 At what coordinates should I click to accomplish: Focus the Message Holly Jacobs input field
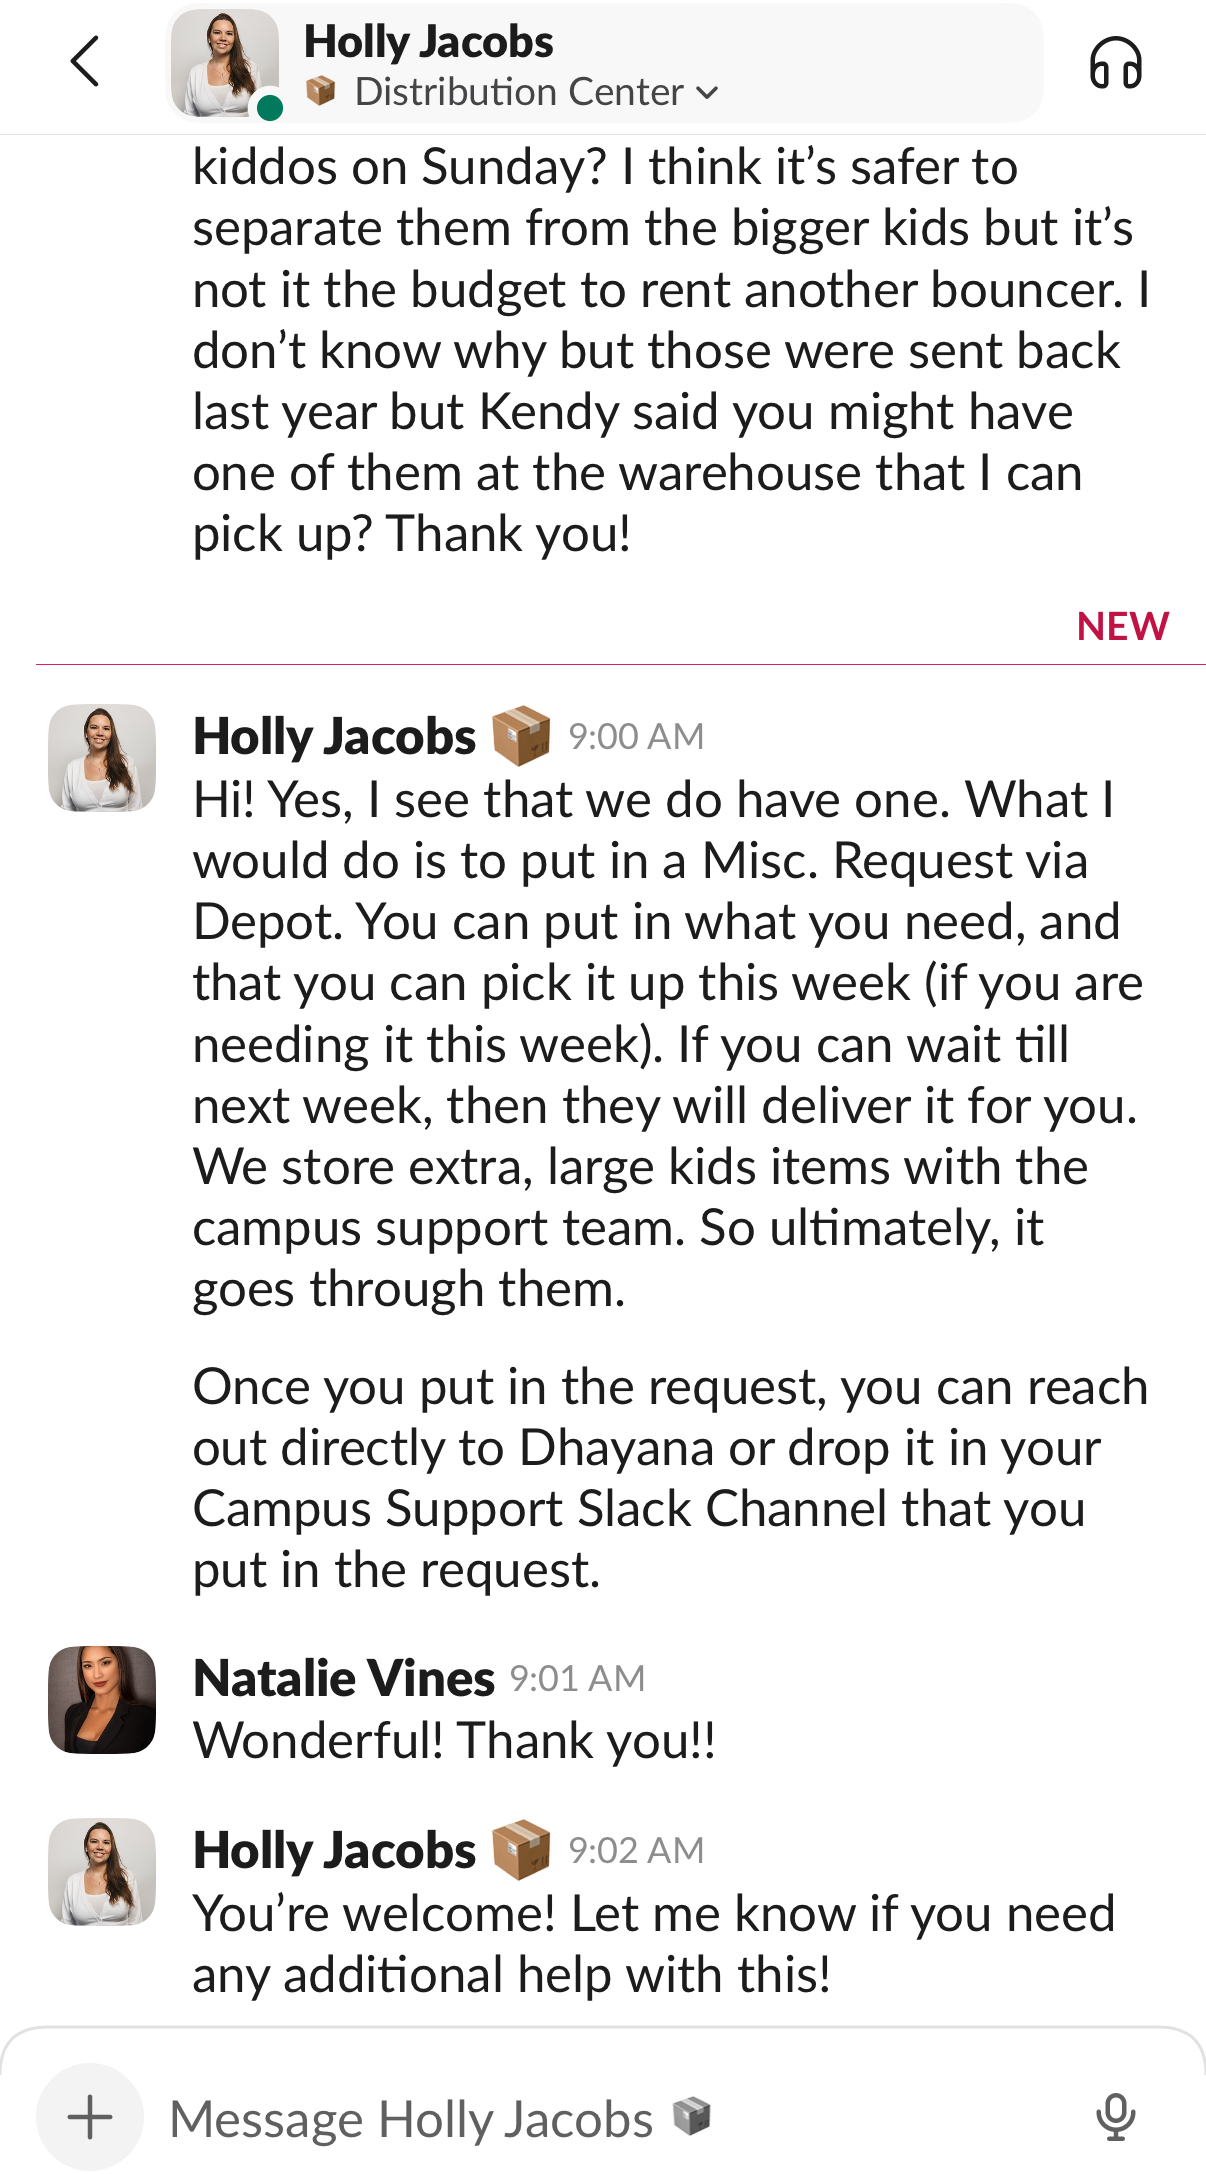410,2118
